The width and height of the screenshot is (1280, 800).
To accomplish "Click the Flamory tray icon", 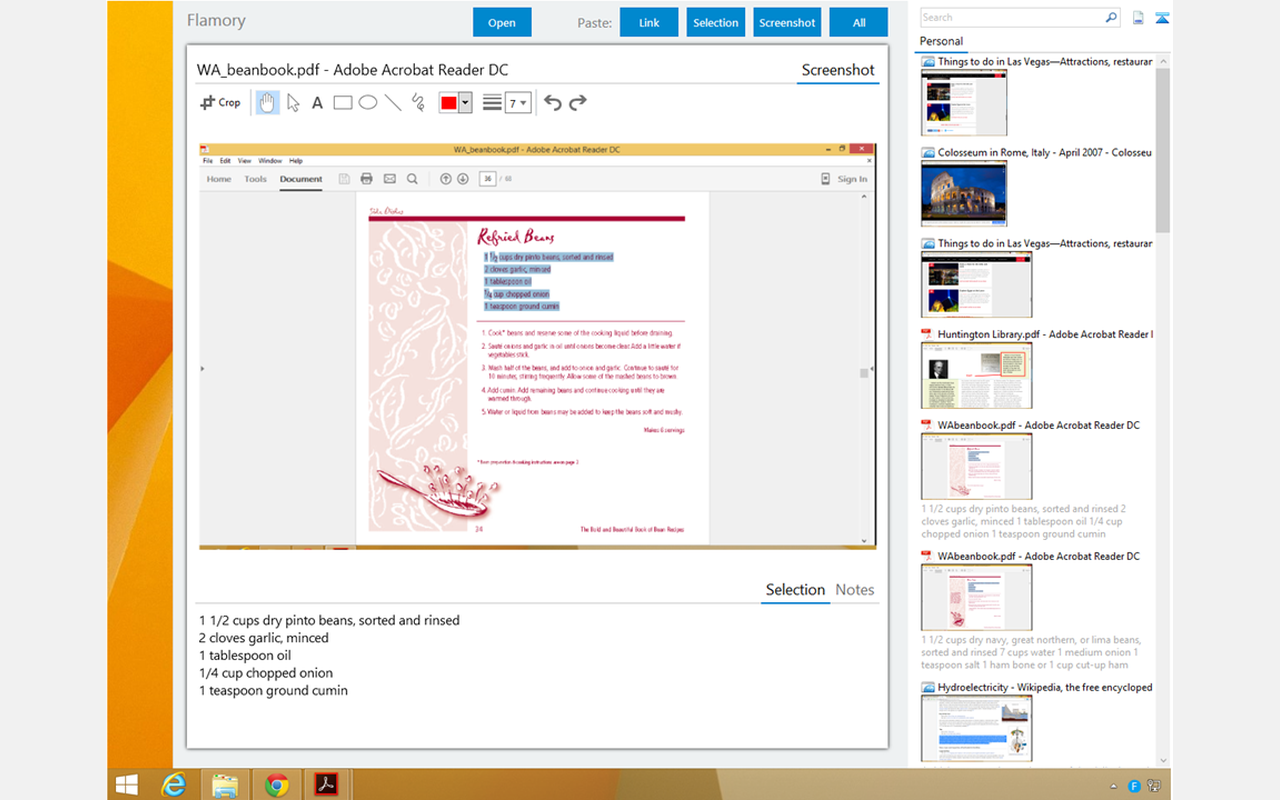I will 1135,786.
